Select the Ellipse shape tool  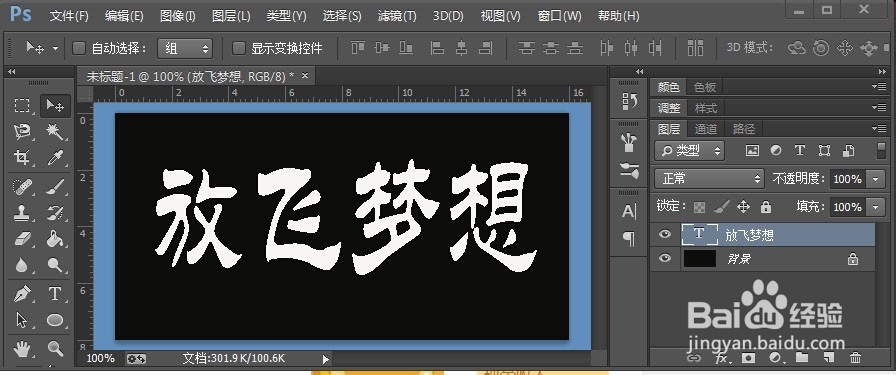click(x=55, y=320)
